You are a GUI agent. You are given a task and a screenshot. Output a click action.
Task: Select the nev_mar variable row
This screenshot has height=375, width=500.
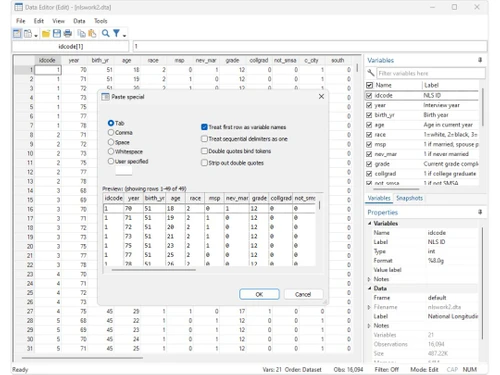[422, 154]
